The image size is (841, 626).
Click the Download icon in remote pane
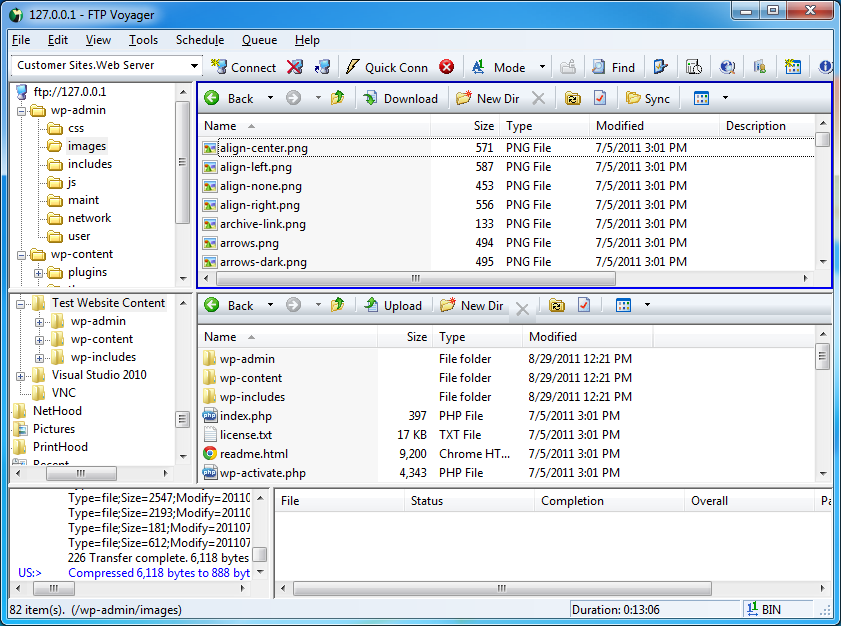(x=370, y=98)
